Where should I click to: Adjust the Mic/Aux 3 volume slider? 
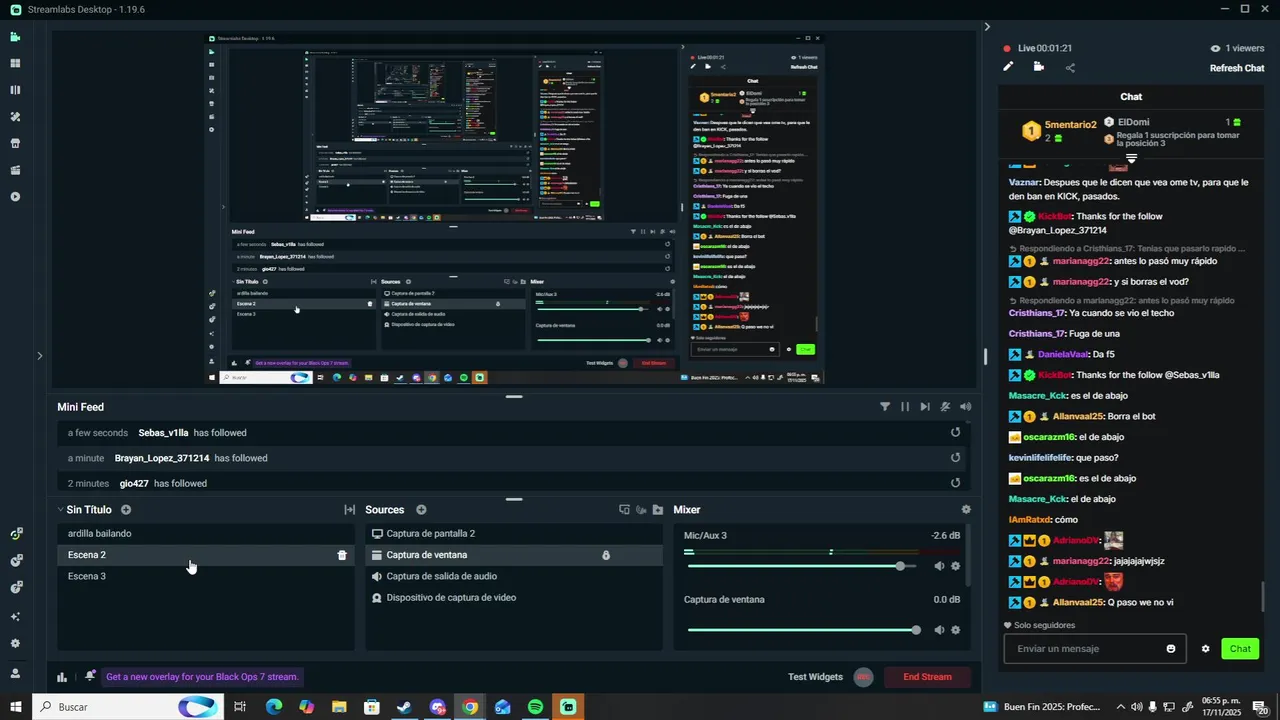801,566
